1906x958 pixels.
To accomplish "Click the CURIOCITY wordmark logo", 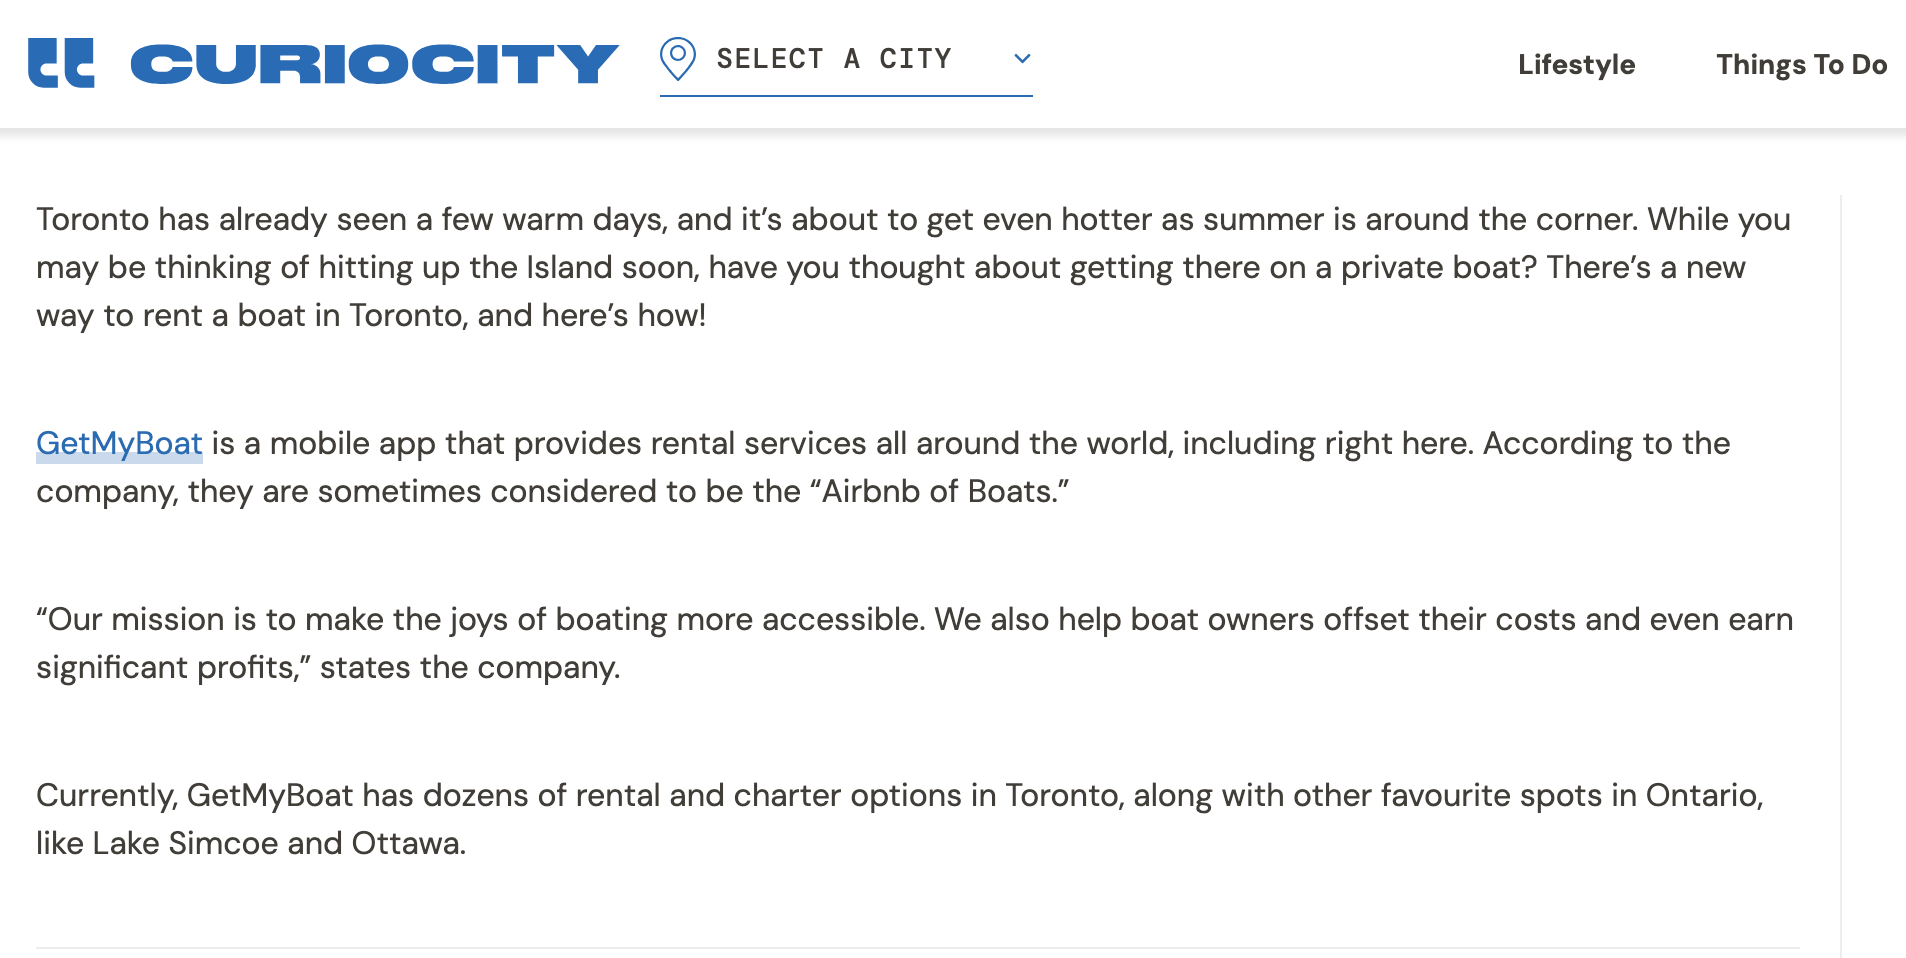I will (x=374, y=64).
